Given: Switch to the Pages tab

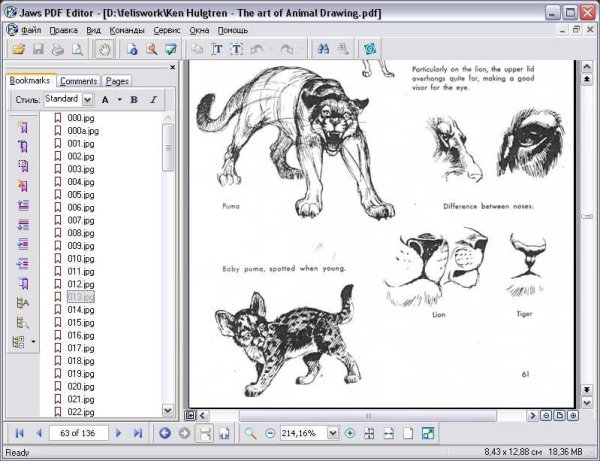Looking at the screenshot, I should point(118,81).
